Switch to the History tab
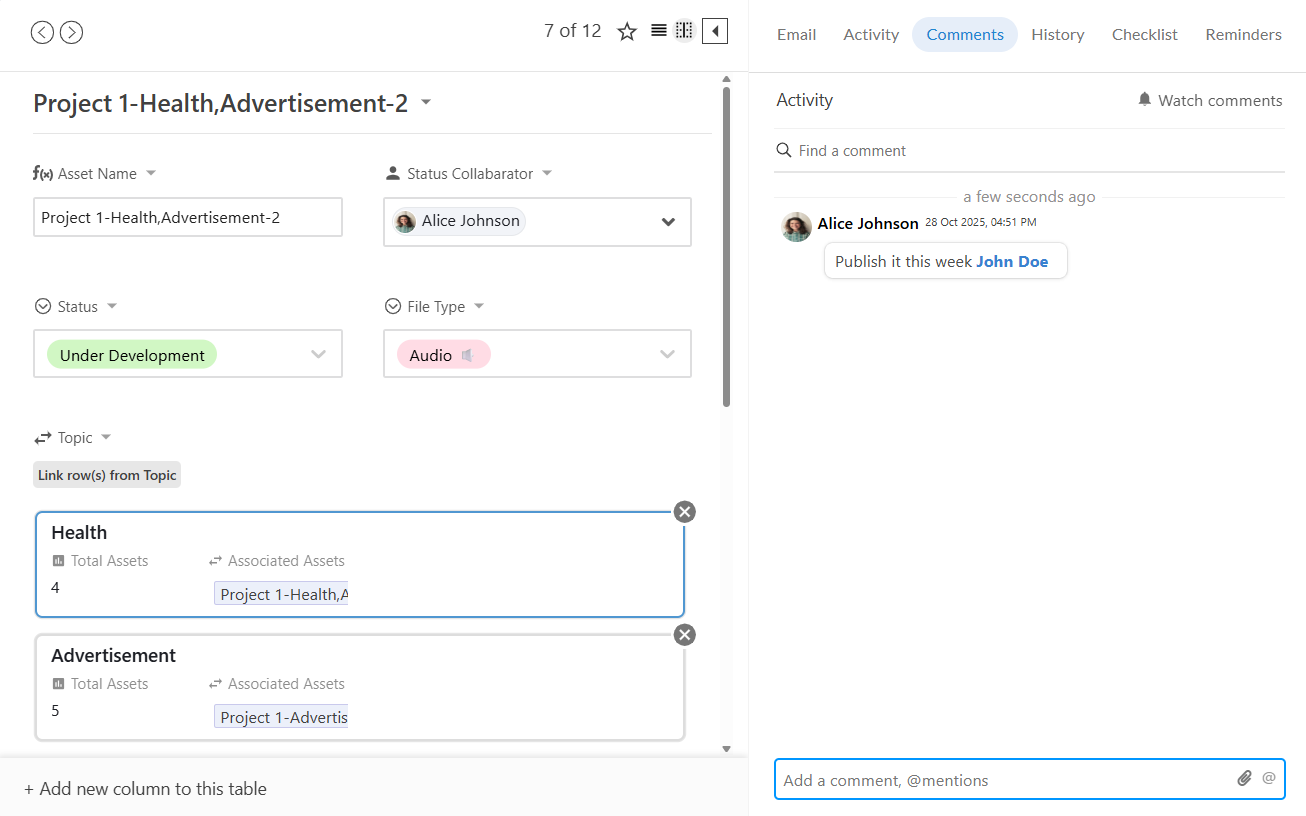 (x=1057, y=34)
